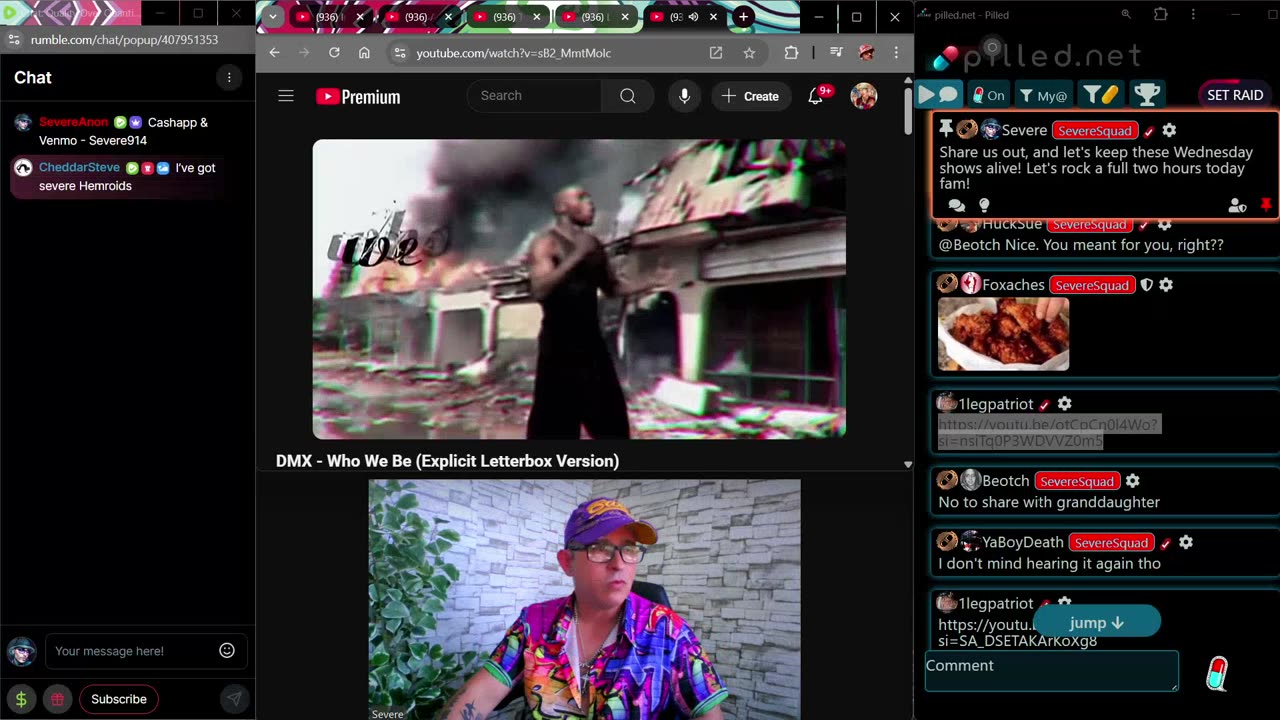
Task: Open media controls icon in browser toolbar
Action: click(836, 53)
